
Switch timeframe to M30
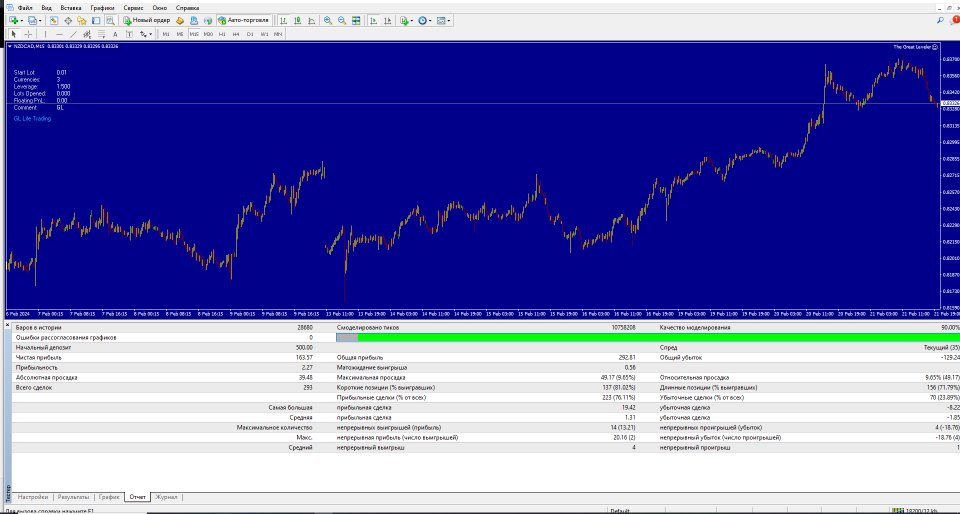click(208, 34)
